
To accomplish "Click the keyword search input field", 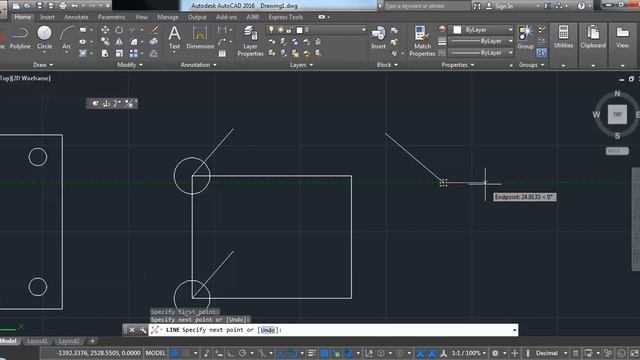I will [426, 6].
